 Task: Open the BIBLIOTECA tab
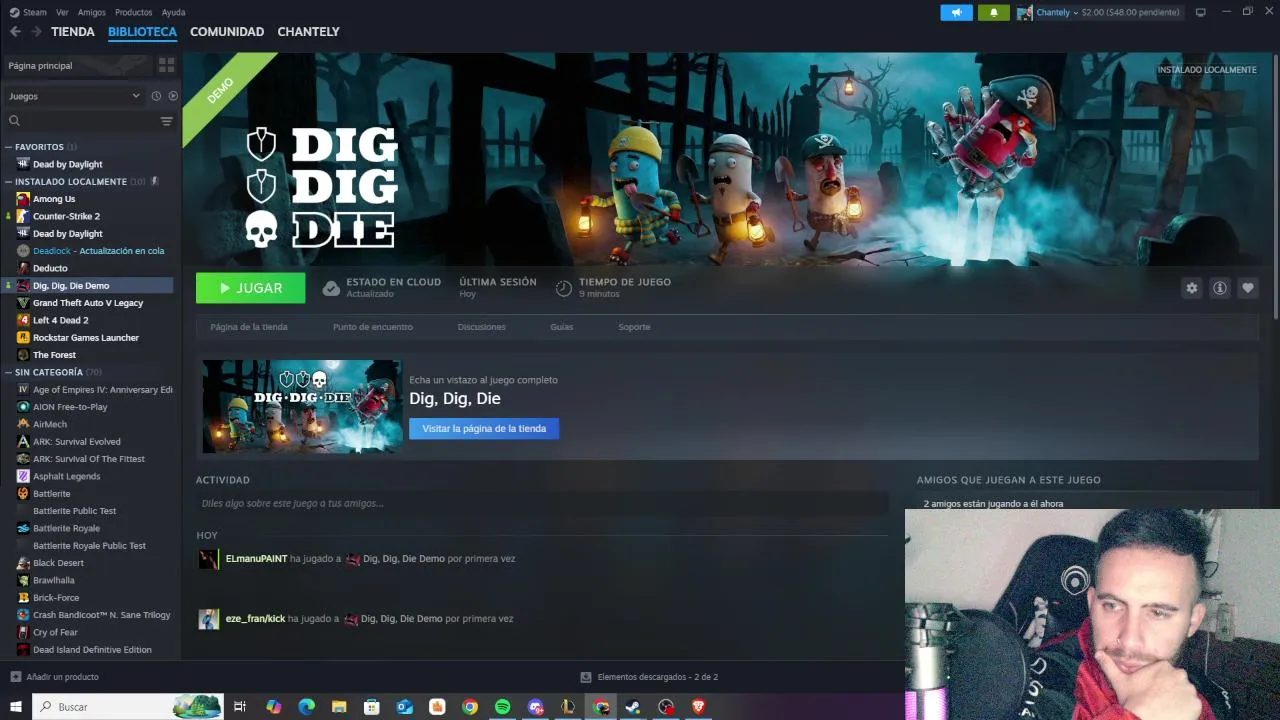point(142,32)
